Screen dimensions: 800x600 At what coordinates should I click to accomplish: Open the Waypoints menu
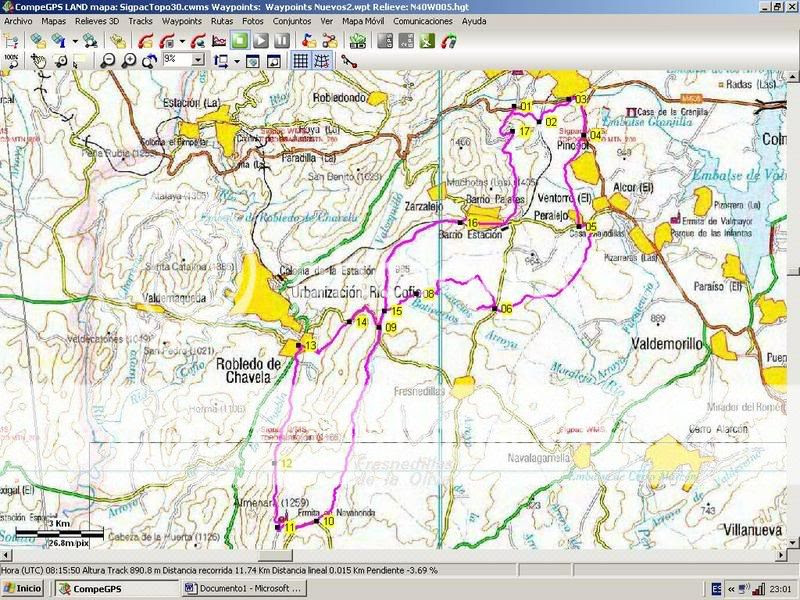[x=182, y=21]
